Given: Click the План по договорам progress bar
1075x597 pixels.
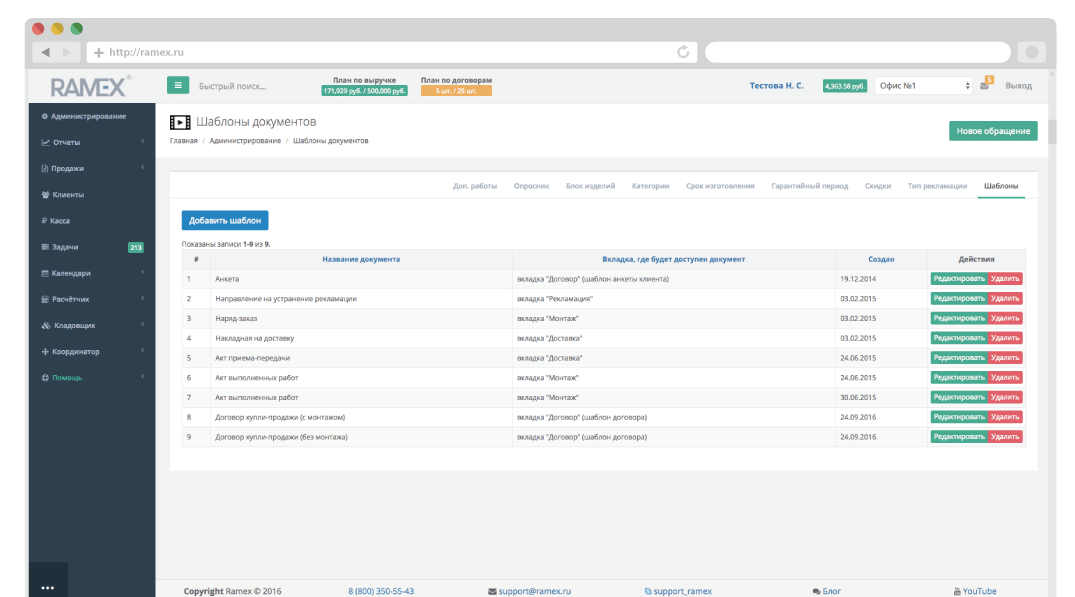Looking at the screenshot, I should coord(456,90).
